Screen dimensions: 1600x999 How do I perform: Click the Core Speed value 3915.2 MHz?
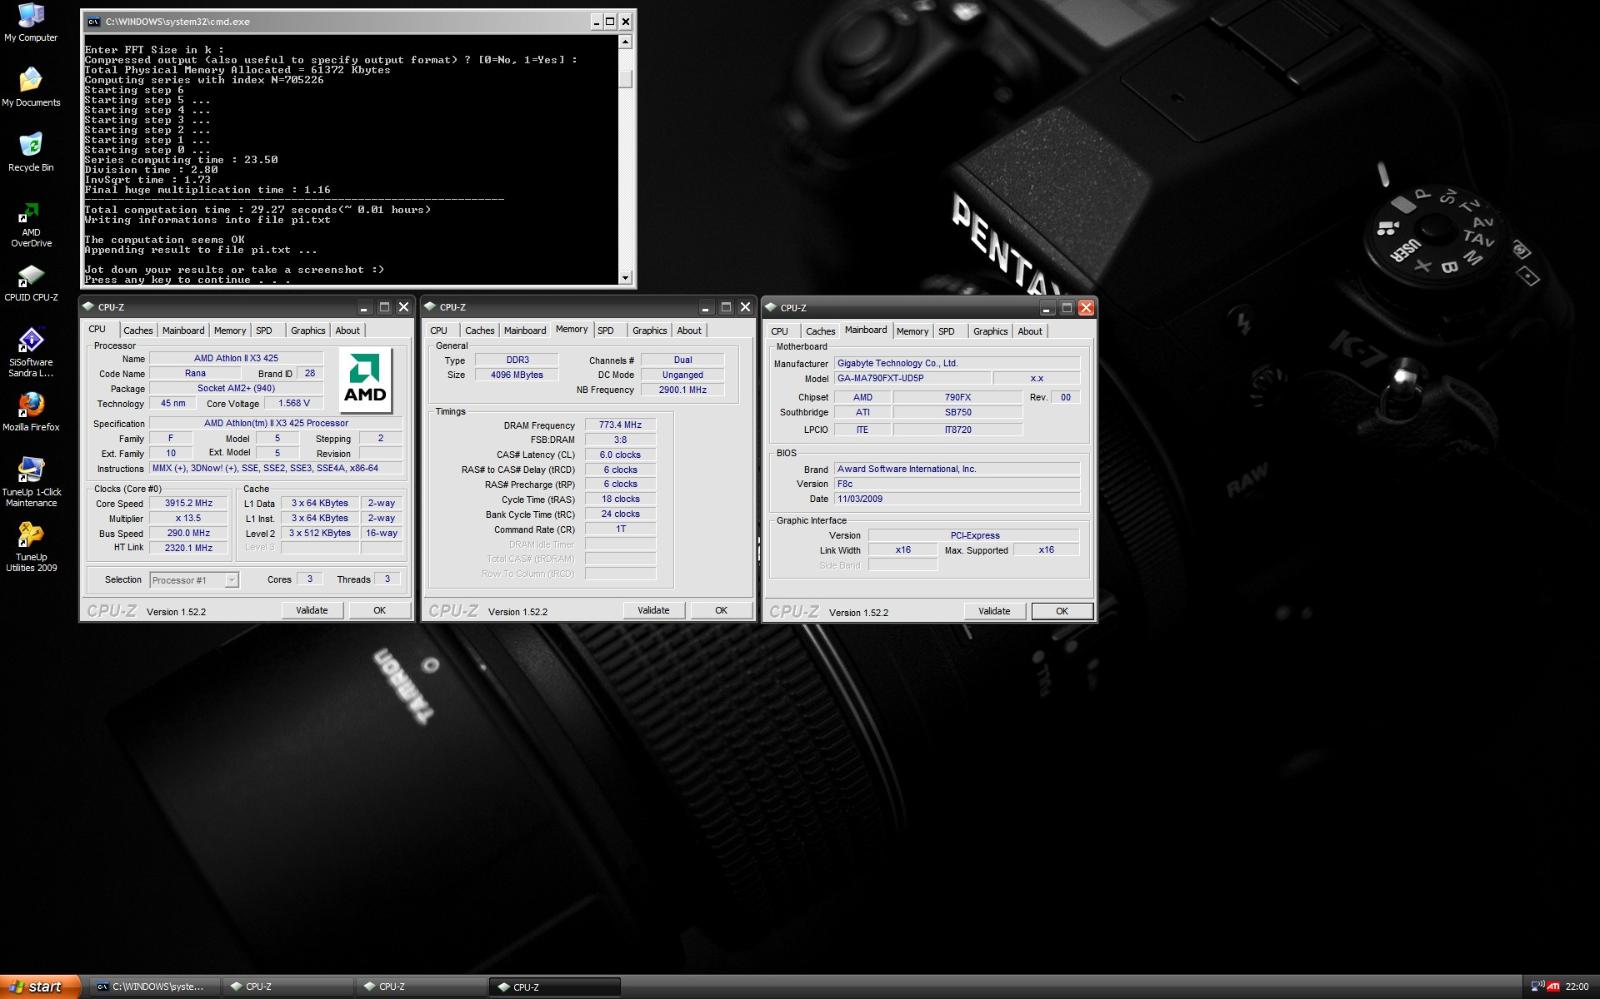coord(189,504)
